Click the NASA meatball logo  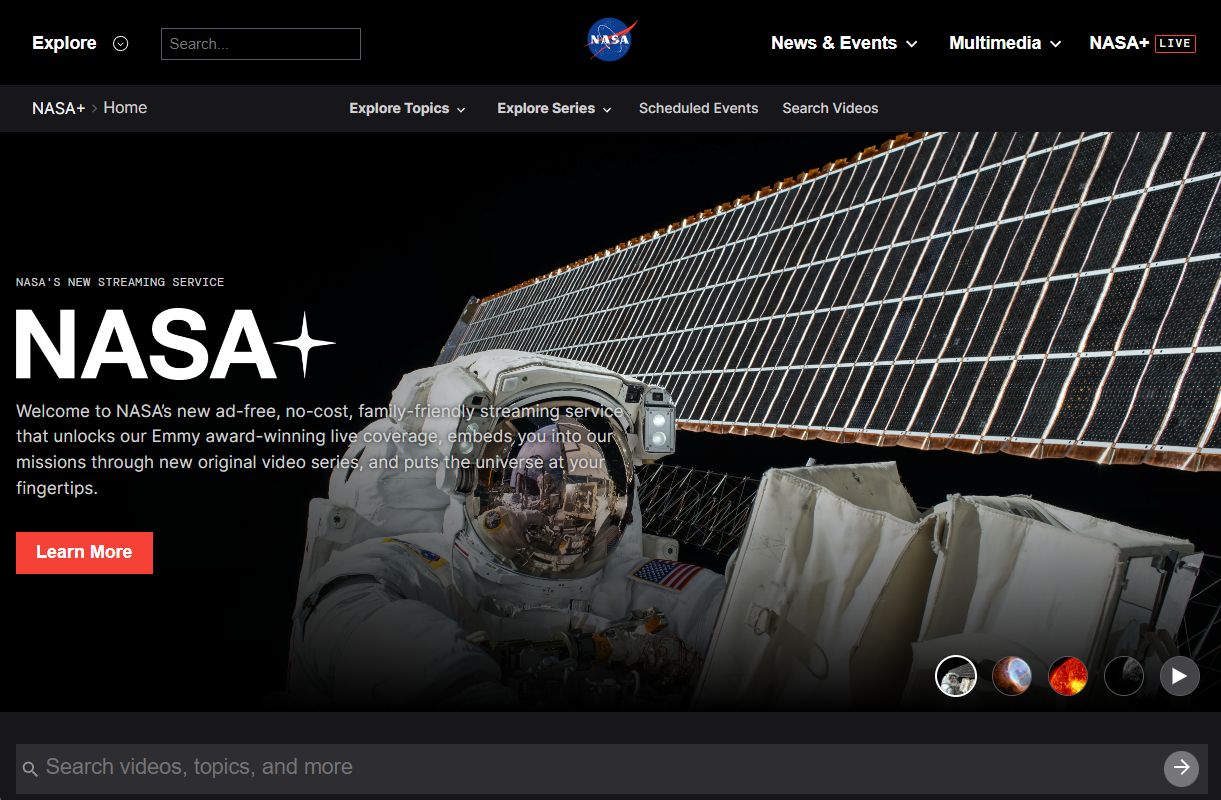click(611, 42)
